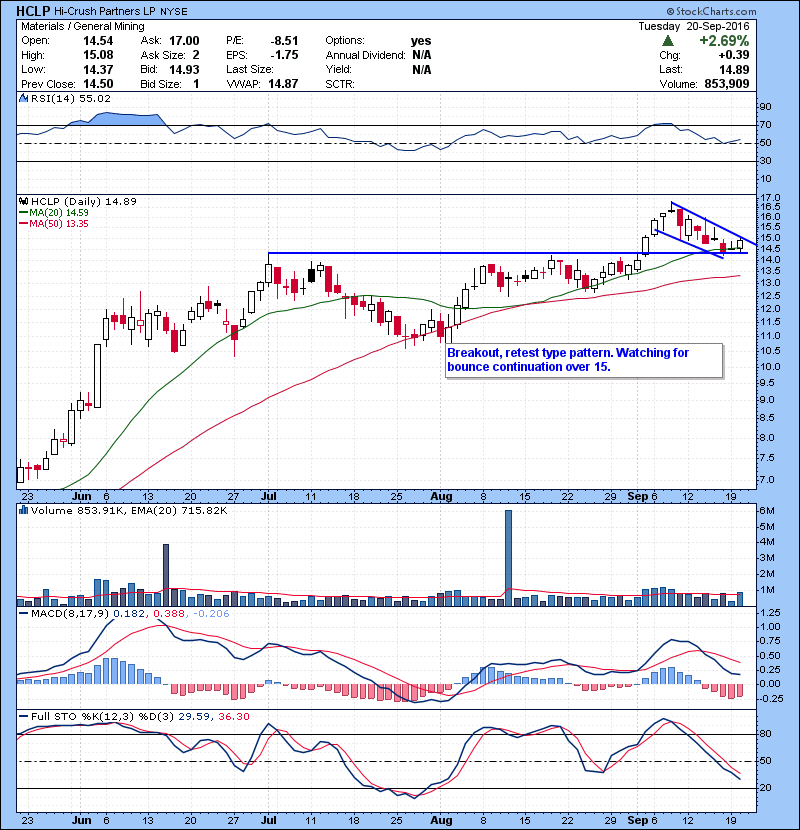This screenshot has height=830, width=800.
Task: Click the High value 15.08
Action: coord(98,55)
